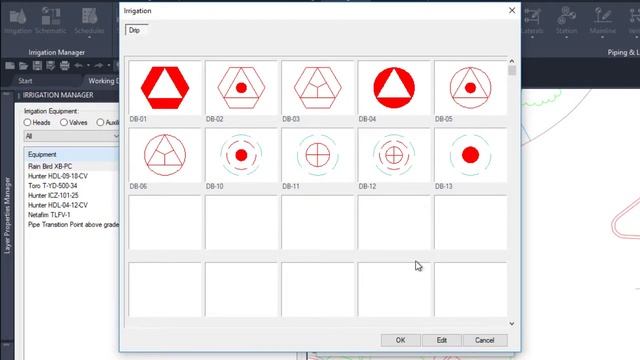Expand the Undo history dropdown arrow
This screenshot has width=640, height=360.
(x=88, y=65)
